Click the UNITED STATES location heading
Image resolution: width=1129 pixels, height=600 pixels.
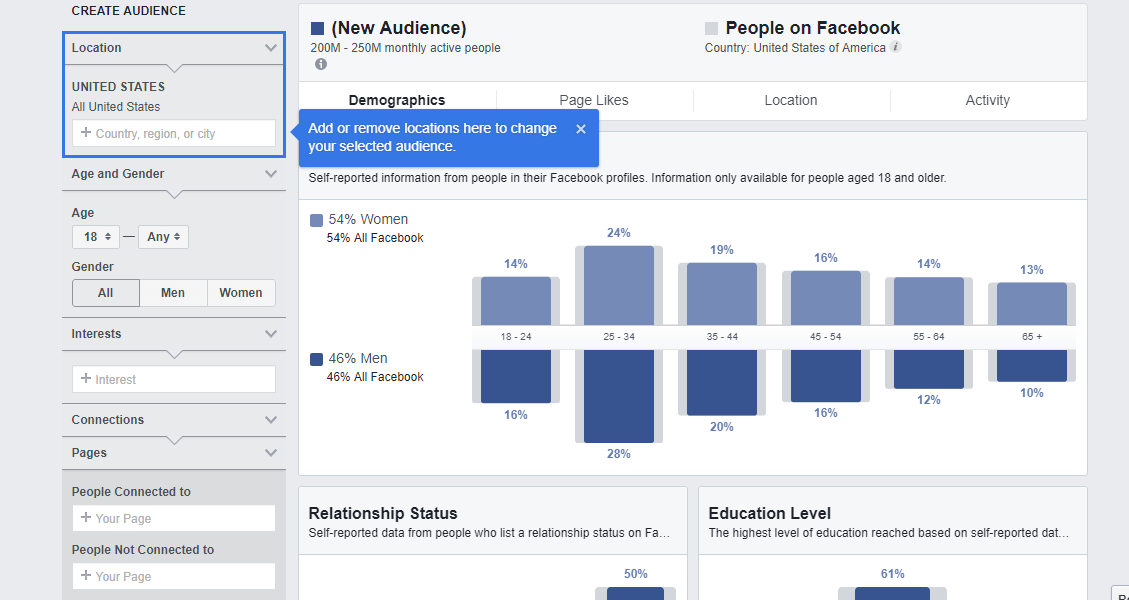(118, 86)
